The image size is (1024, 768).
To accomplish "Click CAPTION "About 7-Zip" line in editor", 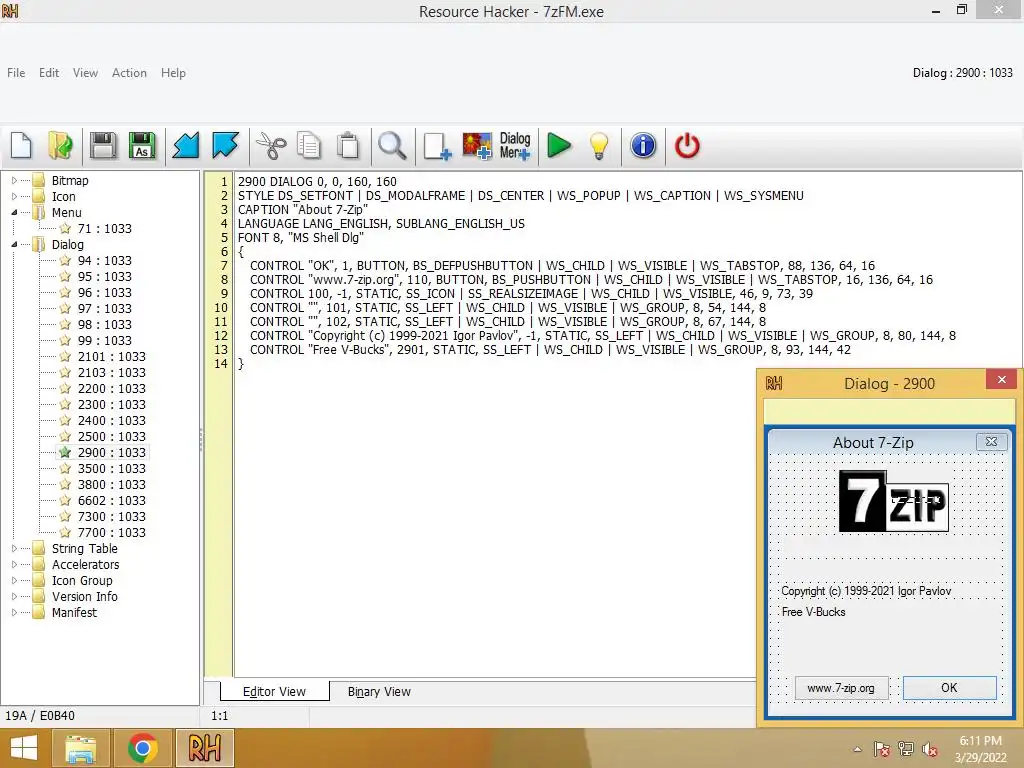I will 303,210.
